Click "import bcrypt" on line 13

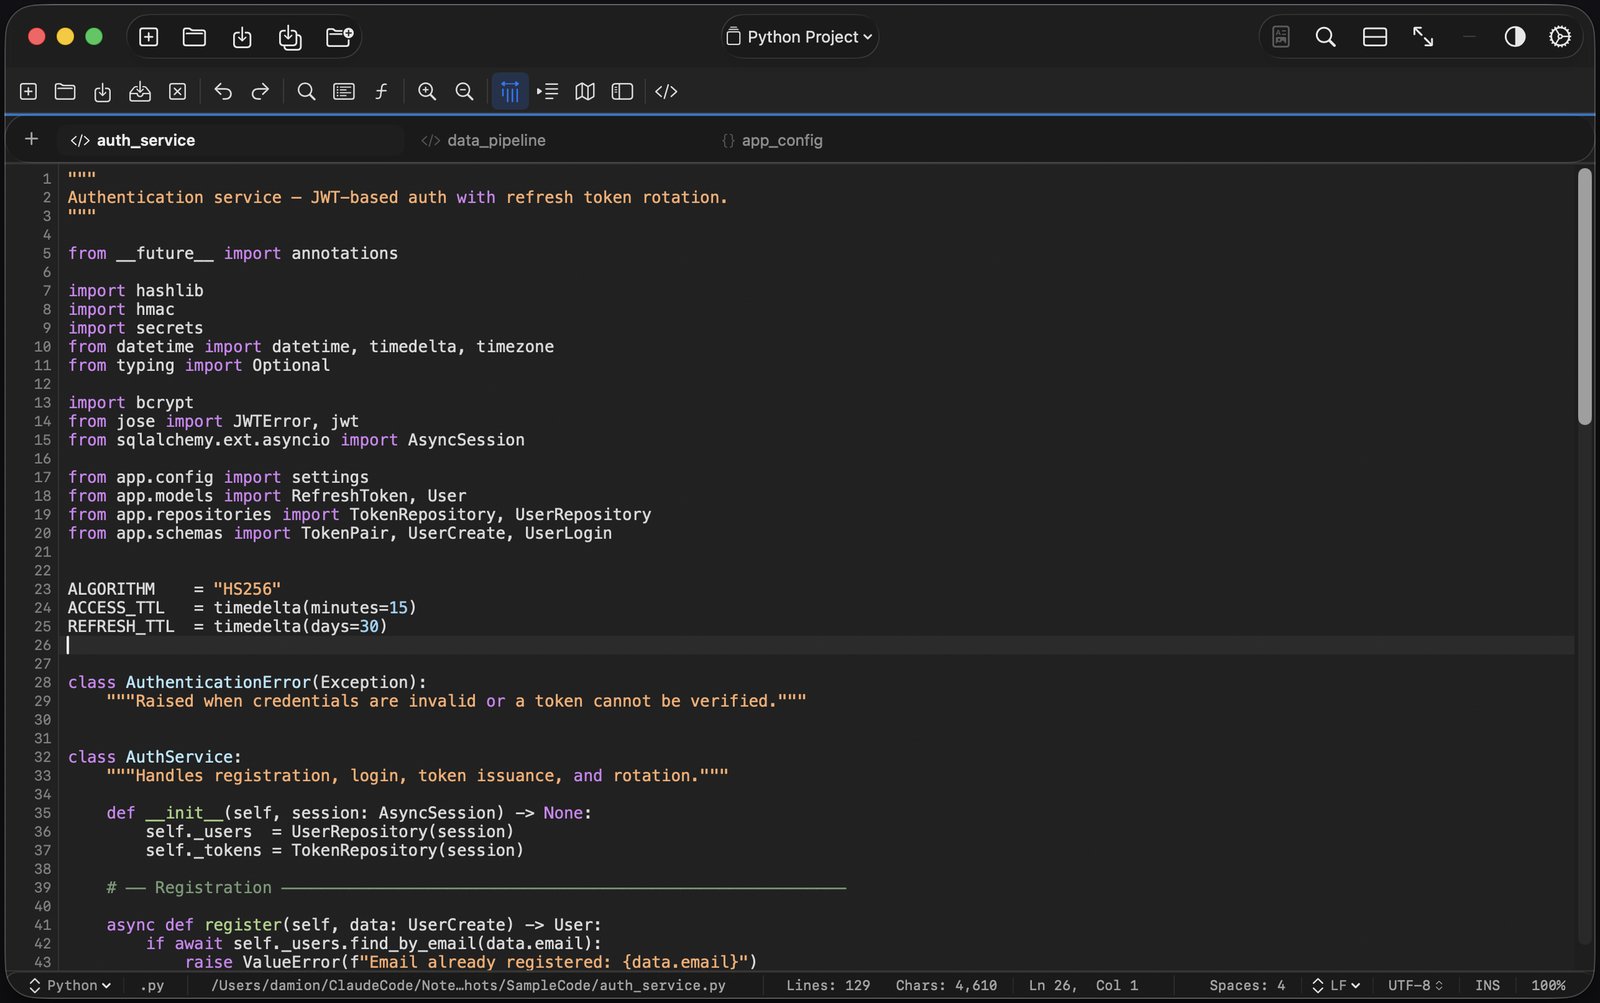131,402
